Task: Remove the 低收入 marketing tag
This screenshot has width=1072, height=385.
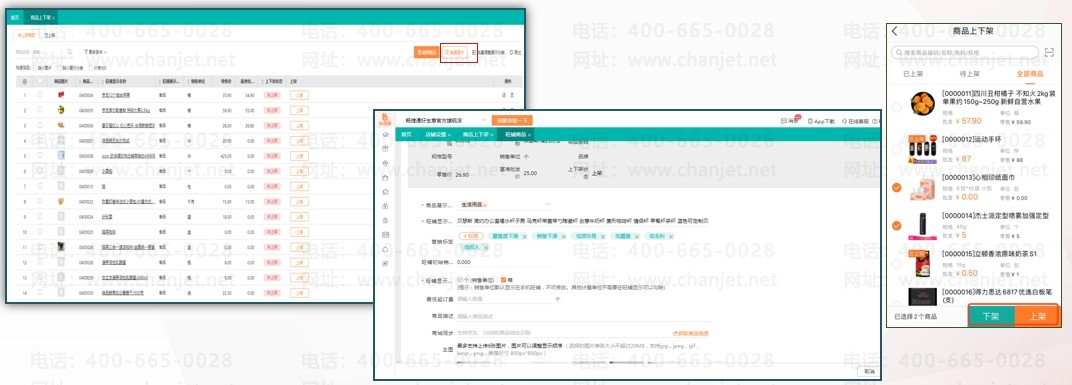Action: click(x=485, y=247)
